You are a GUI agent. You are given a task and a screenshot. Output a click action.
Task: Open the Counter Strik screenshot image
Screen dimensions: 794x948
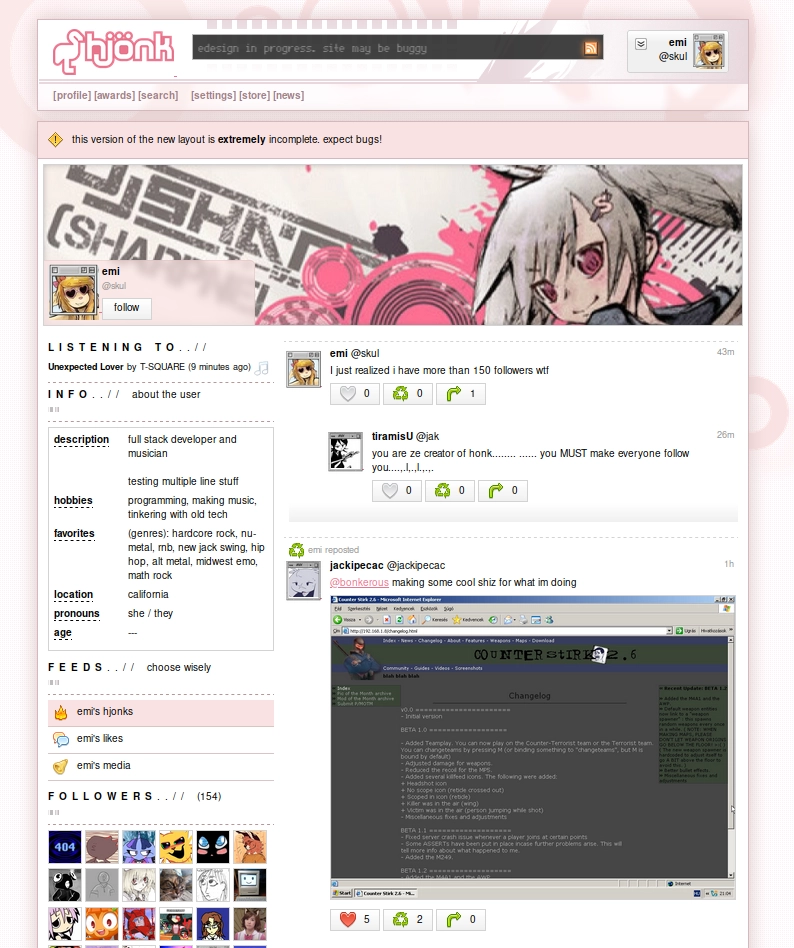(x=533, y=747)
